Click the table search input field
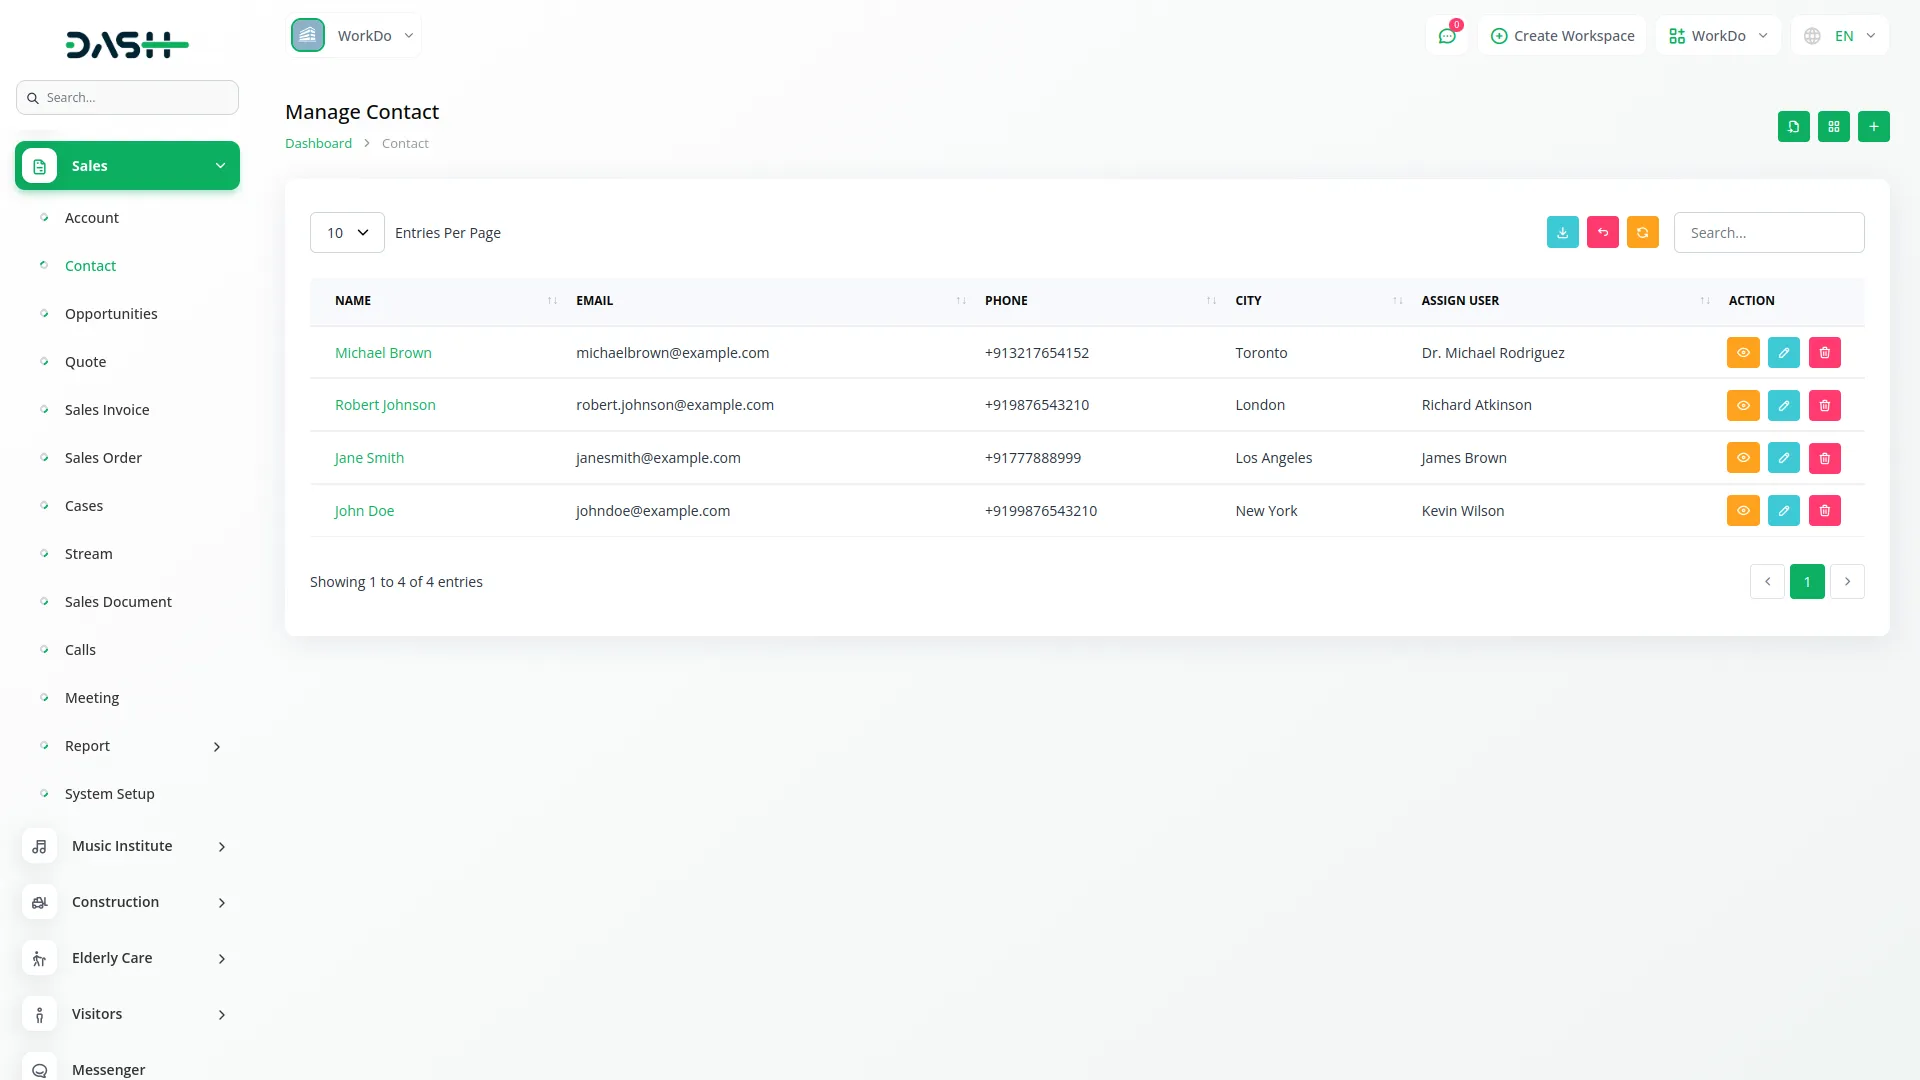 [x=1768, y=233]
